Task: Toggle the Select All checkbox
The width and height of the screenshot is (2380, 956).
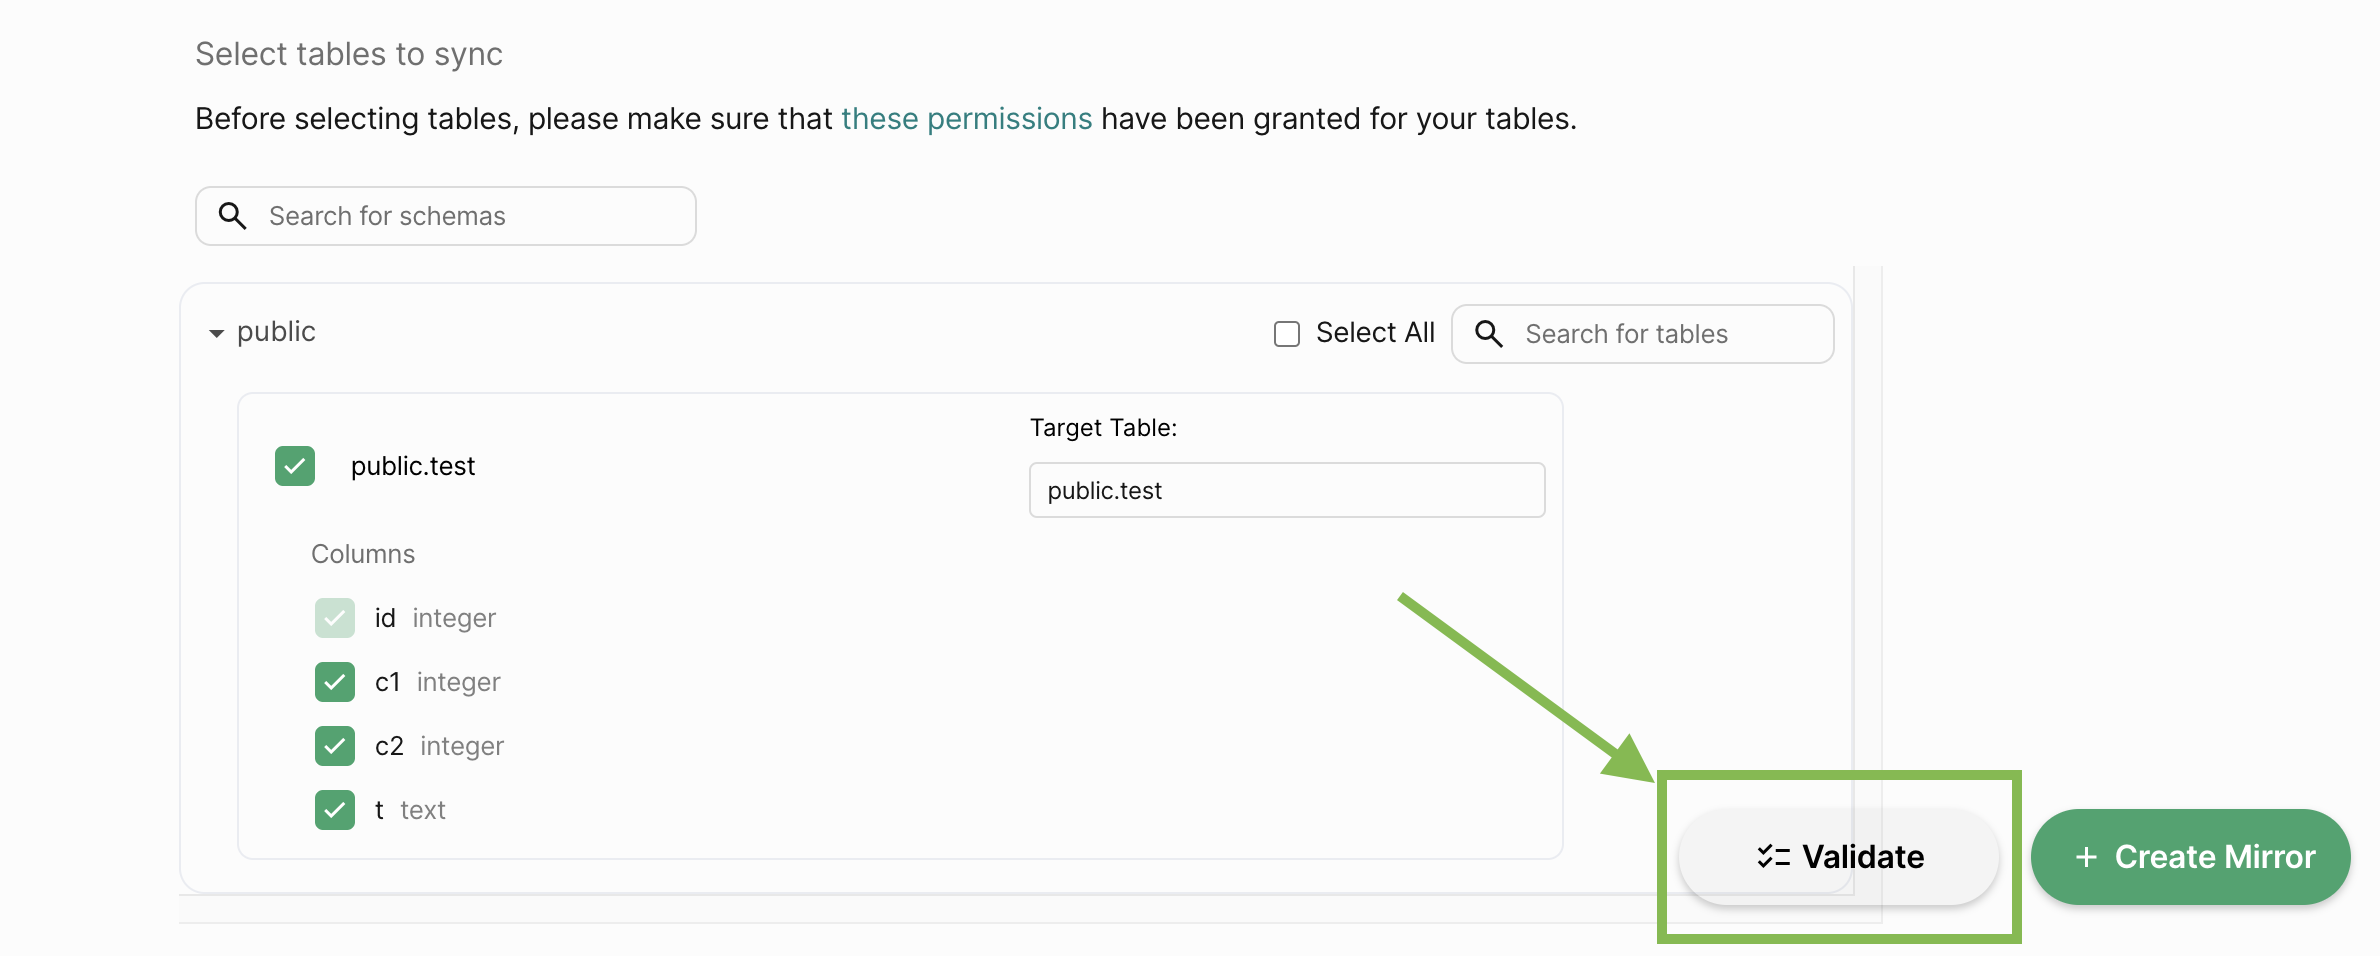Action: pos(1287,334)
